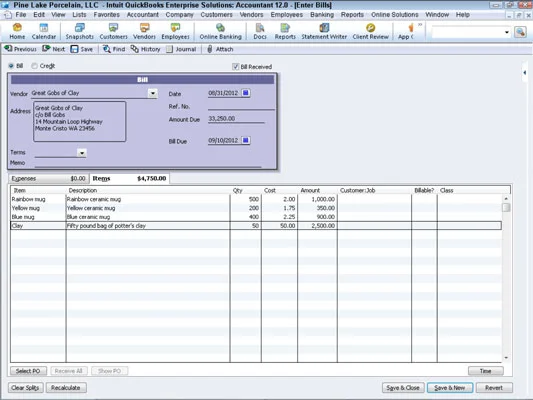The height and width of the screenshot is (400, 533).
Task: Click the Ref. No. input field
Action: pyautogui.click(x=241, y=106)
